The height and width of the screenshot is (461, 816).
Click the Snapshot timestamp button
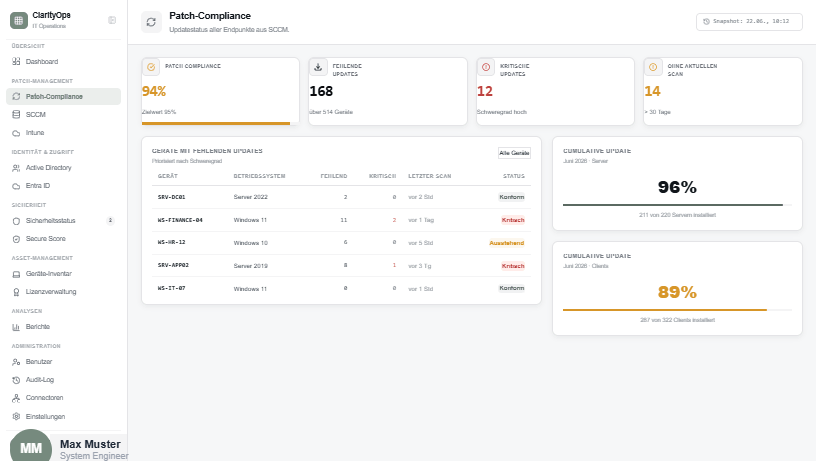click(749, 22)
